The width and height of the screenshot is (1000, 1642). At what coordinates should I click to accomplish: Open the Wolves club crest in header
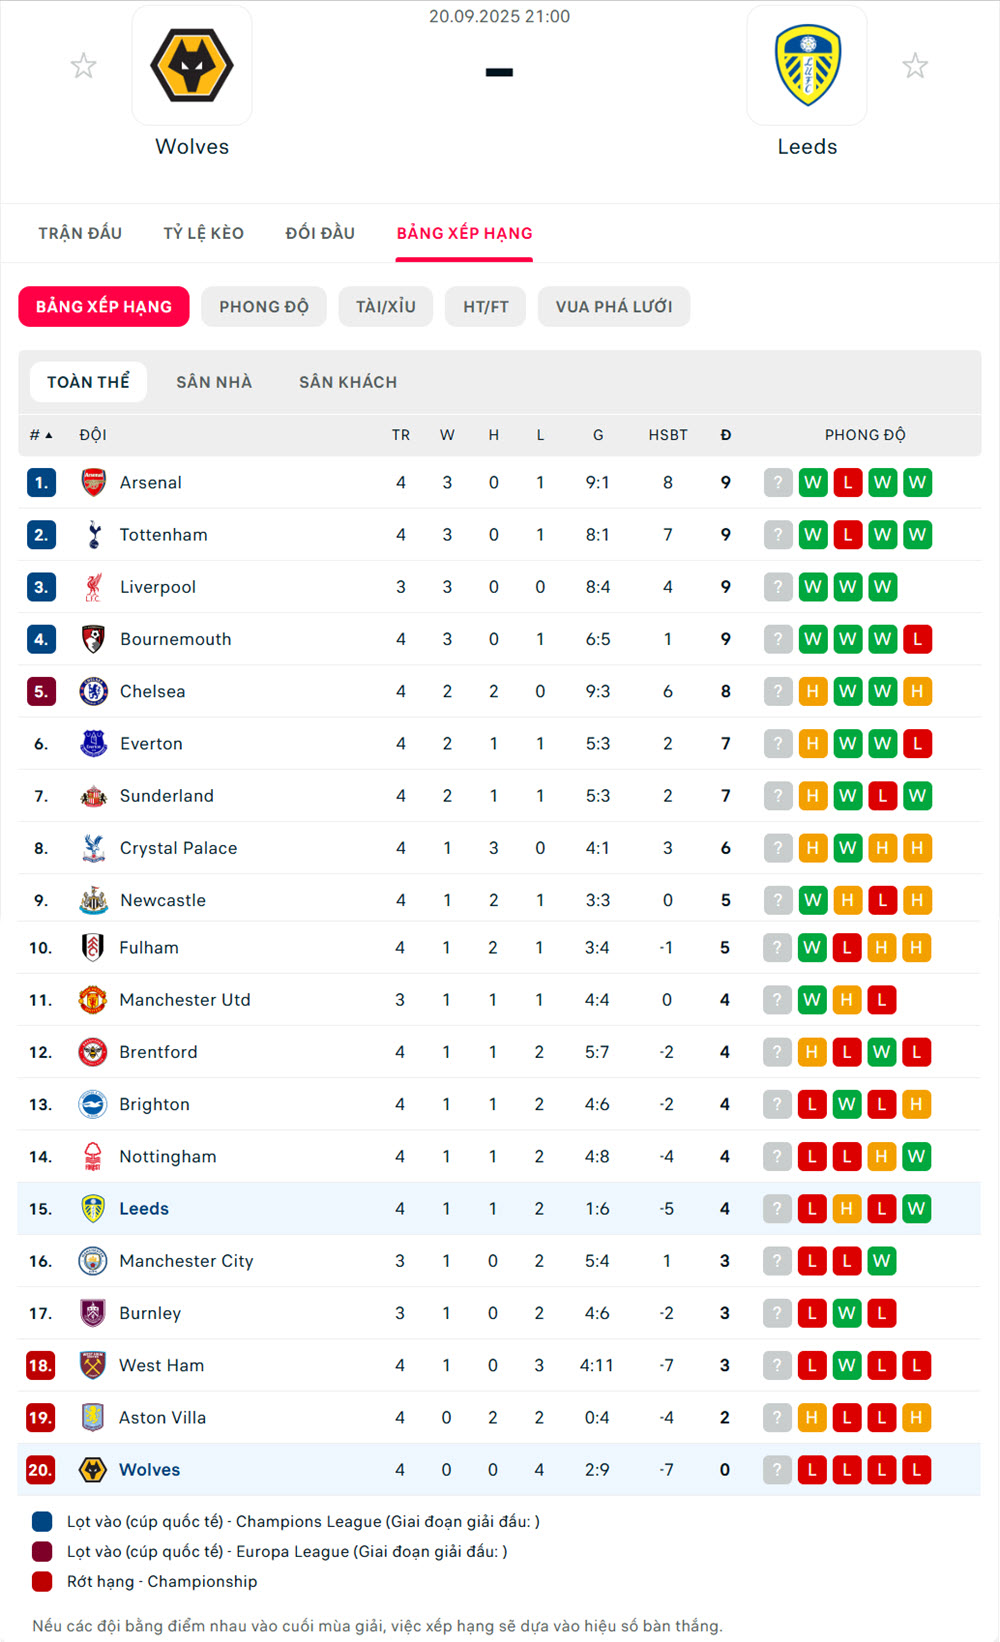click(x=192, y=66)
